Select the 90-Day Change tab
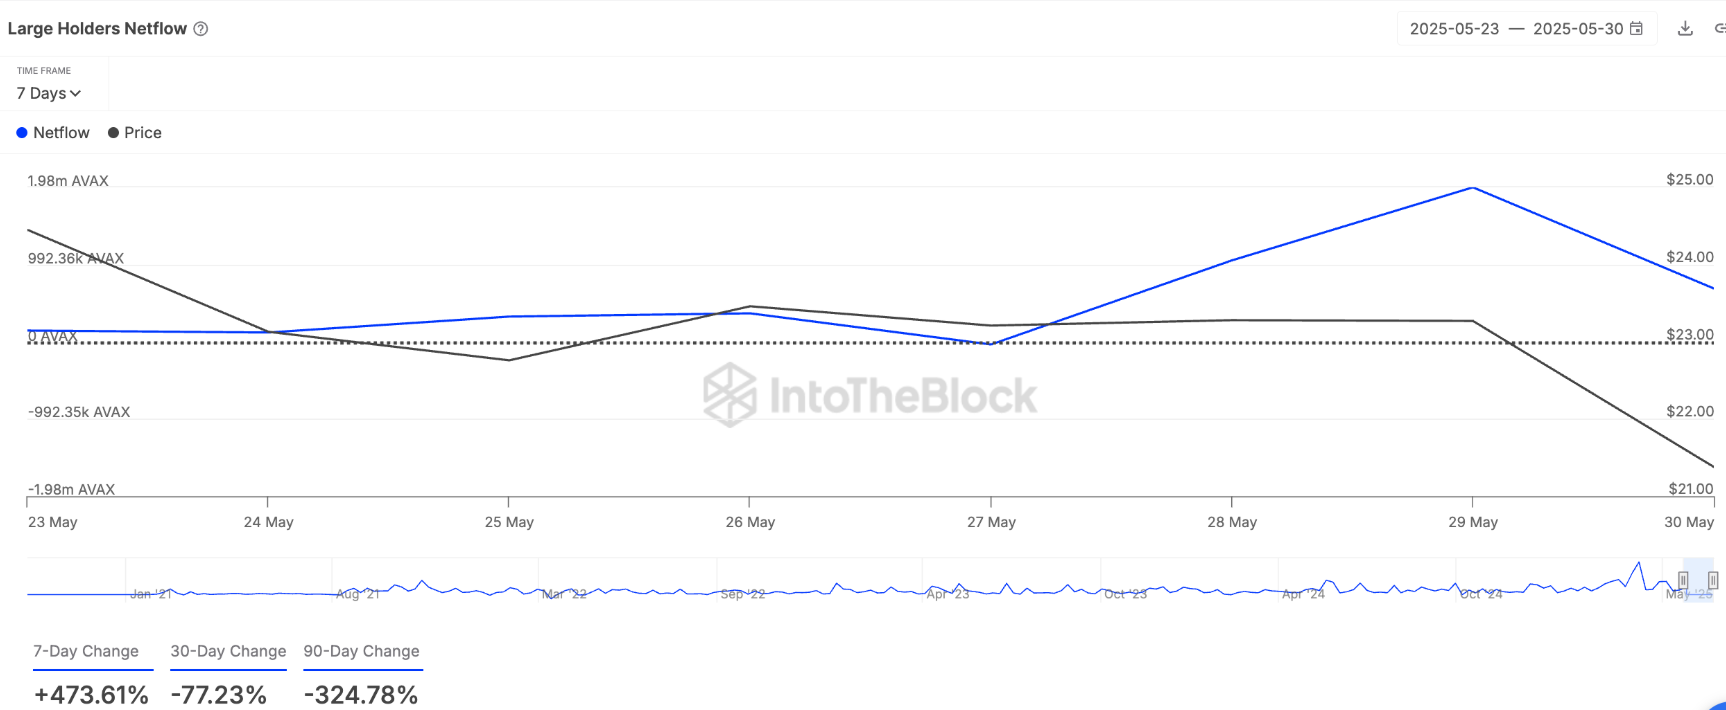This screenshot has height=710, width=1726. click(x=361, y=651)
